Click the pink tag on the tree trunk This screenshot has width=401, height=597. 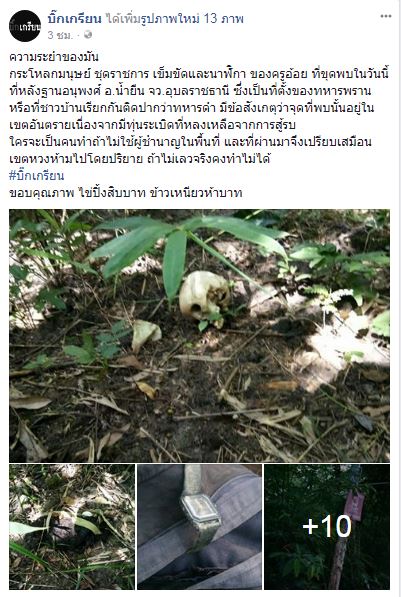354,505
